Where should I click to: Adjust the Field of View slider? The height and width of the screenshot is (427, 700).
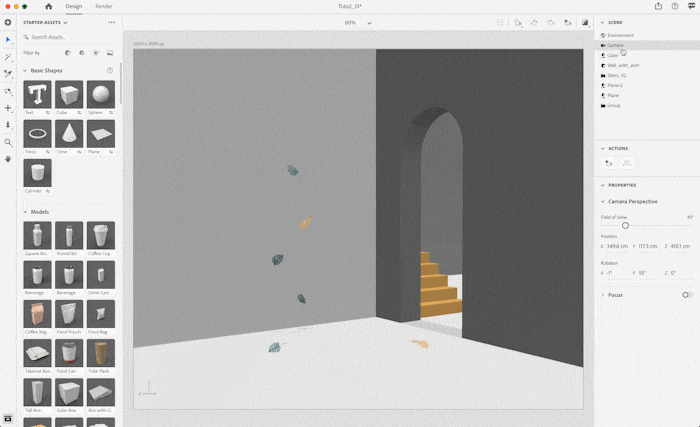(625, 225)
